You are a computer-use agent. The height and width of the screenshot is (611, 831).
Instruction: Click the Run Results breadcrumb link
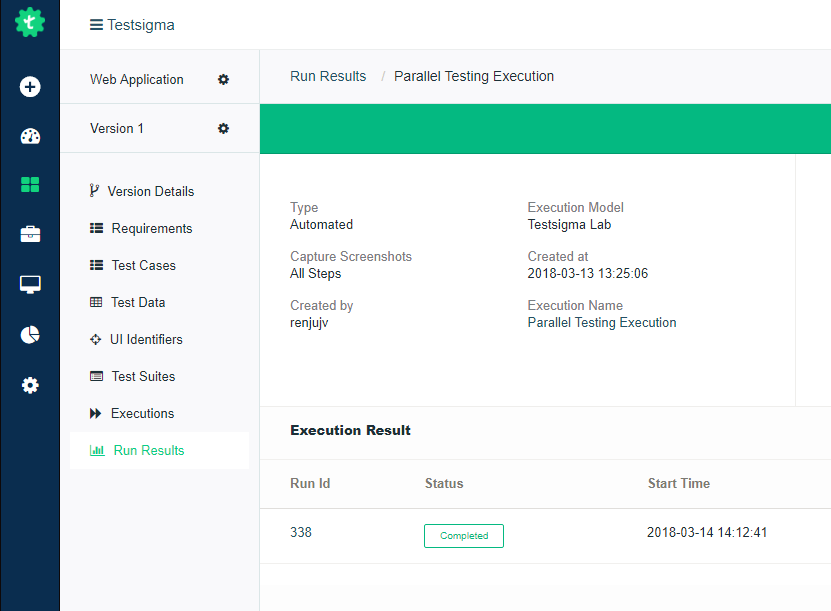[x=328, y=76]
